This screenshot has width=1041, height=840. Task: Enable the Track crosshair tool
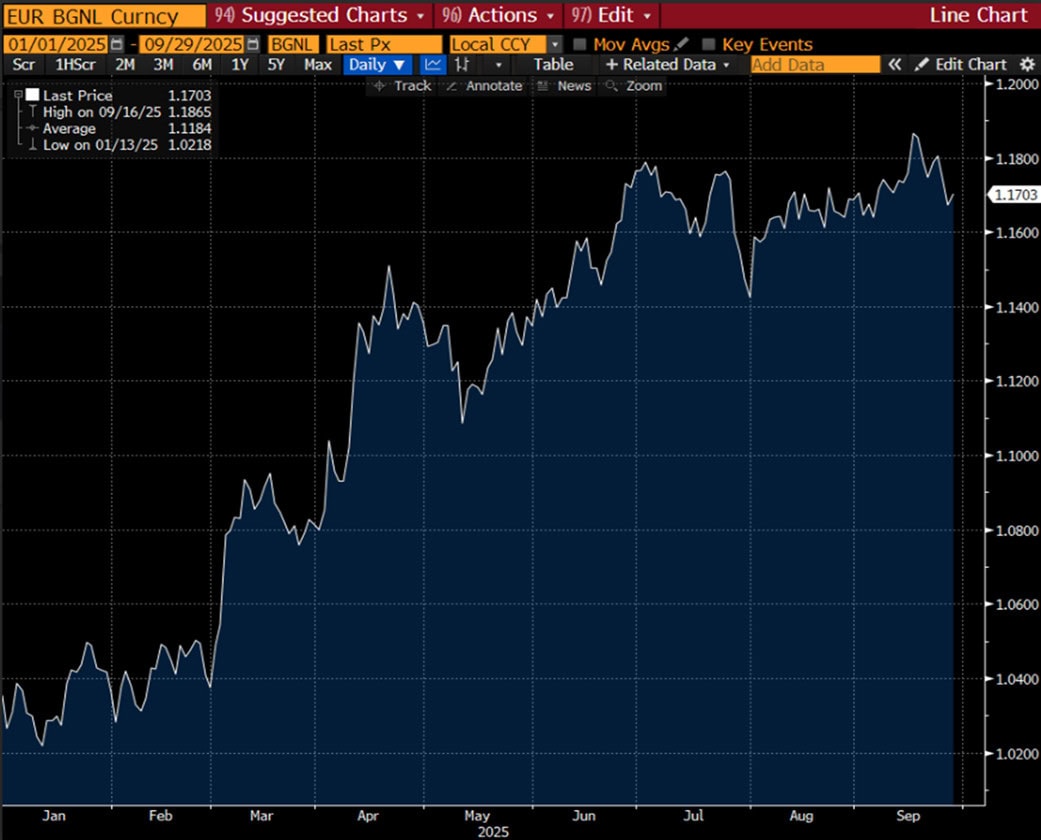click(401, 86)
